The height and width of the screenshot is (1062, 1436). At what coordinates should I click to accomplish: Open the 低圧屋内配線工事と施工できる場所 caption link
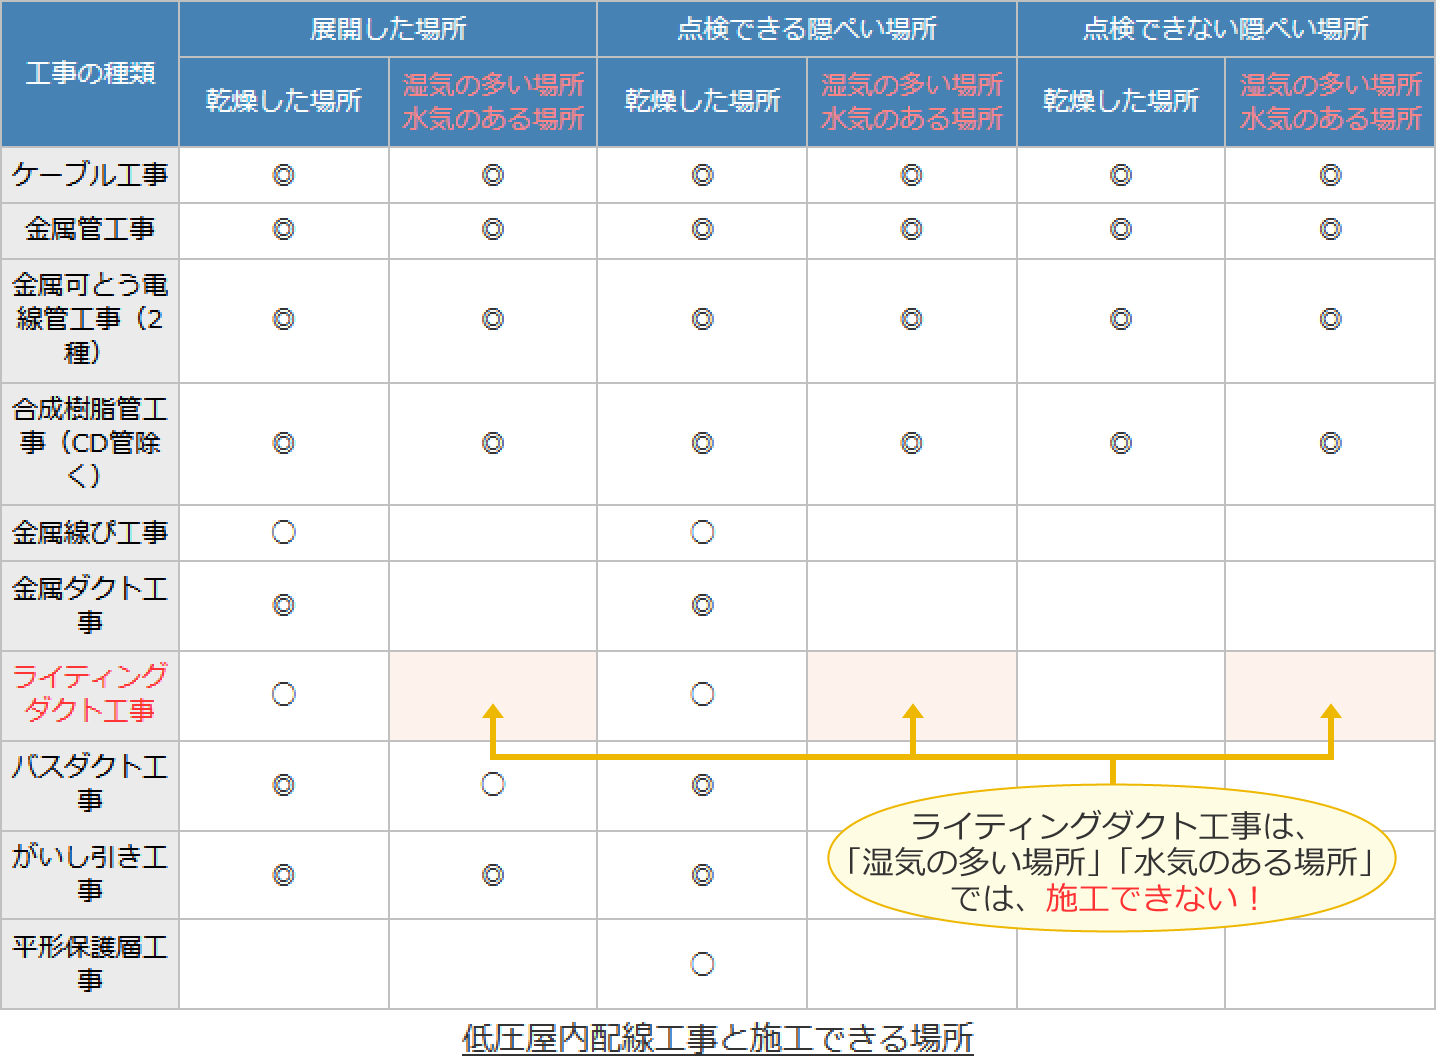click(x=717, y=1038)
